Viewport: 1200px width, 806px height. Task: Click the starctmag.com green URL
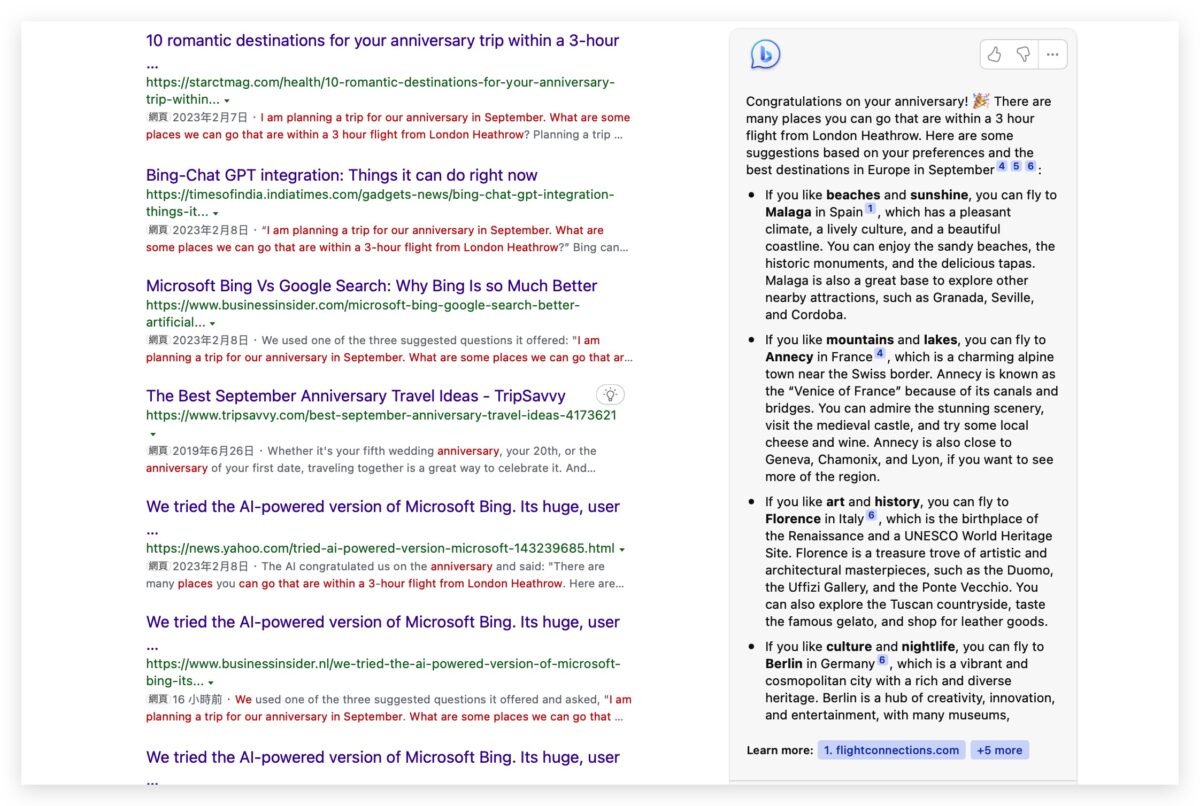tap(380, 91)
